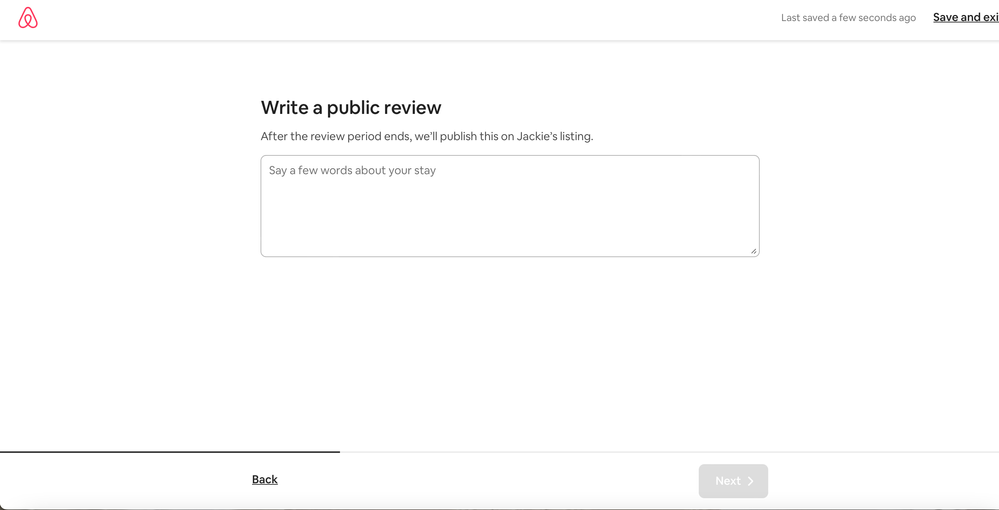Click the chevron arrow inside Next

pyautogui.click(x=751, y=481)
